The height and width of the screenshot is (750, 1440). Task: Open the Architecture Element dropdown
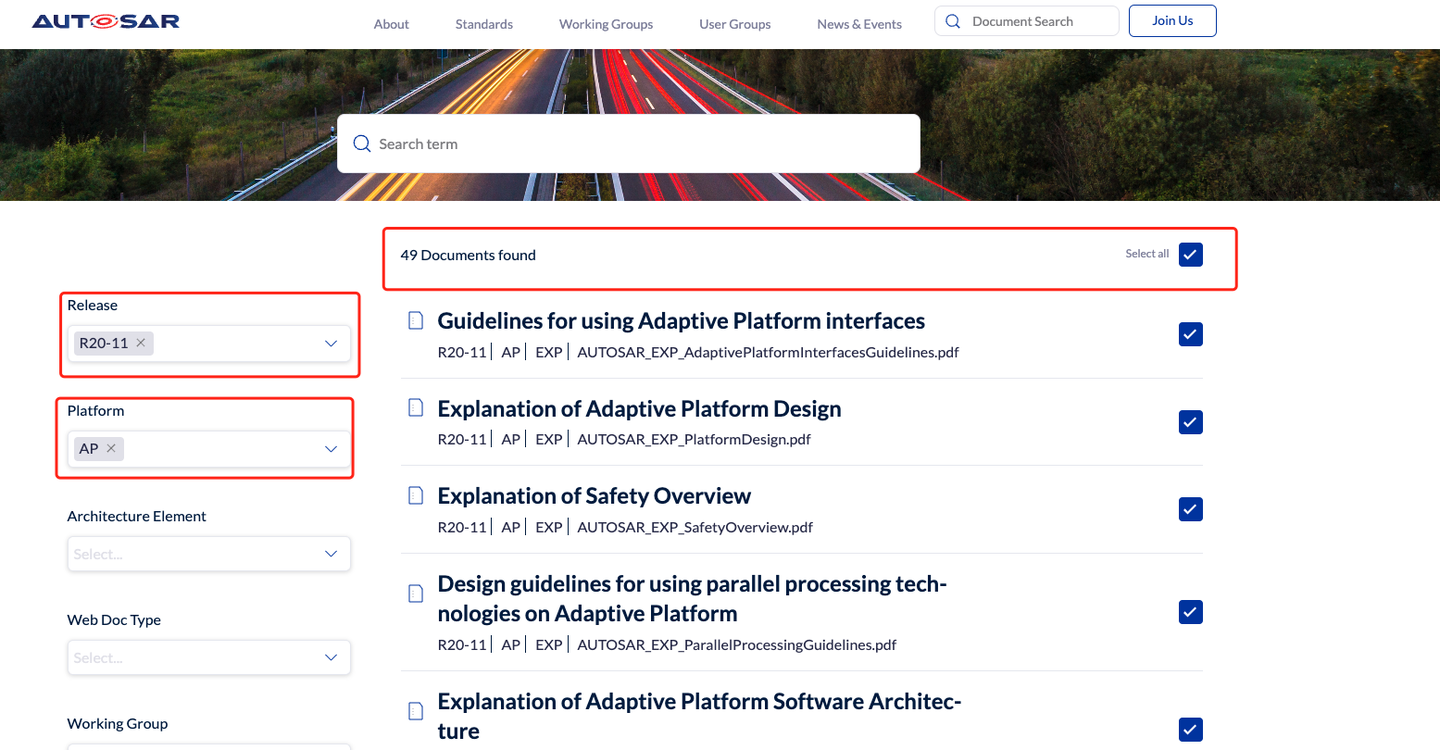click(331, 554)
